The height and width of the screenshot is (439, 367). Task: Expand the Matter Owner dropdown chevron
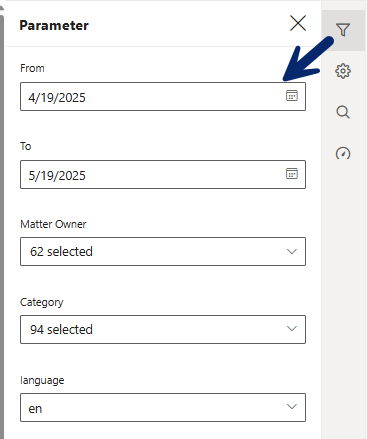coord(292,252)
